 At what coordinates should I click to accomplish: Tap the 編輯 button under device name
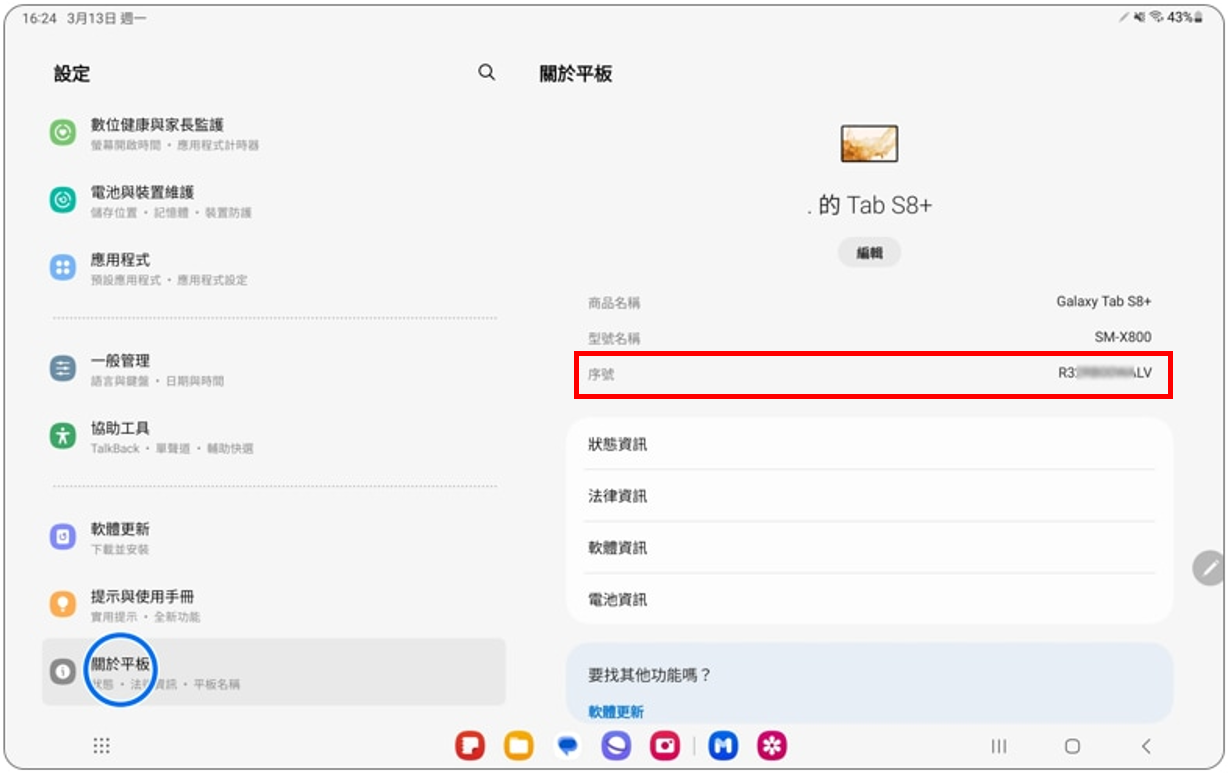click(x=869, y=253)
